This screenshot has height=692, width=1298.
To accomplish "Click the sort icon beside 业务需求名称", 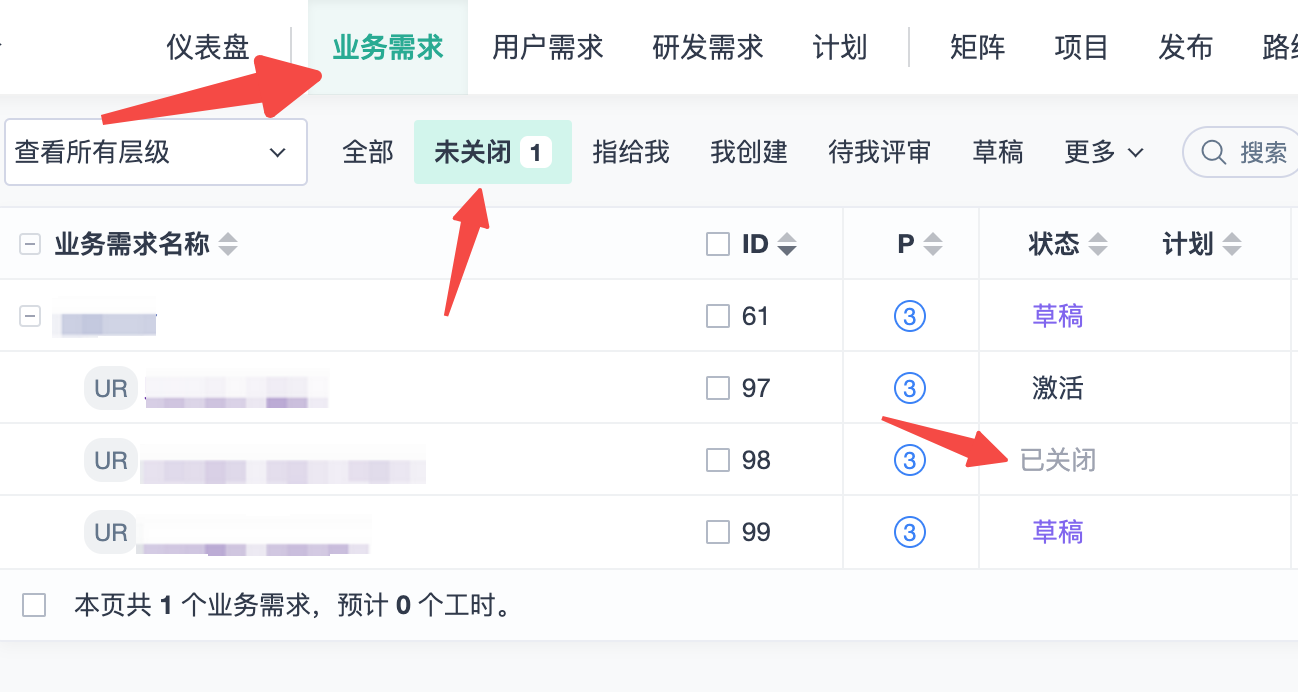I will tap(228, 244).
